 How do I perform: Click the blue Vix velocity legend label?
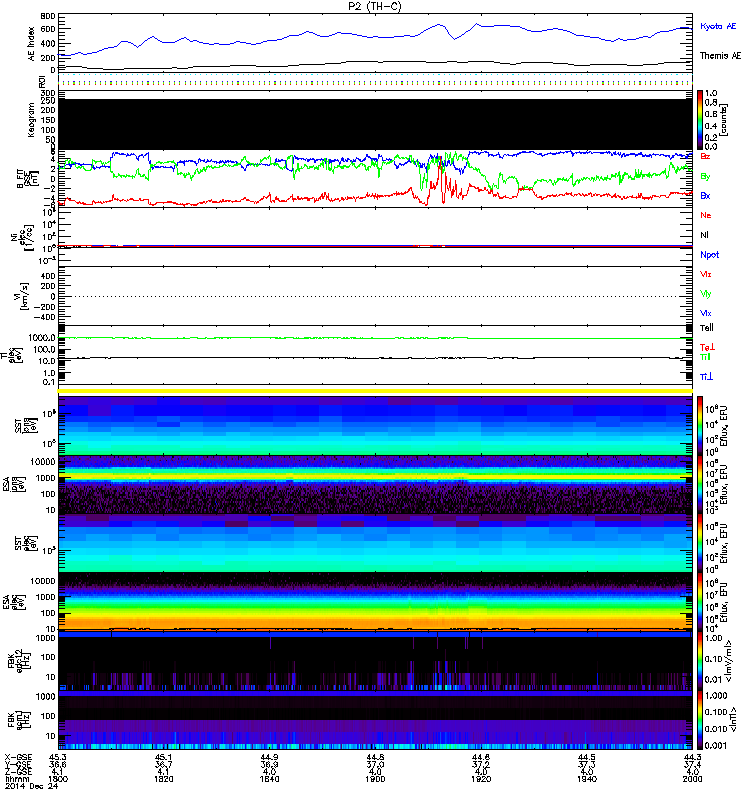[x=705, y=314]
